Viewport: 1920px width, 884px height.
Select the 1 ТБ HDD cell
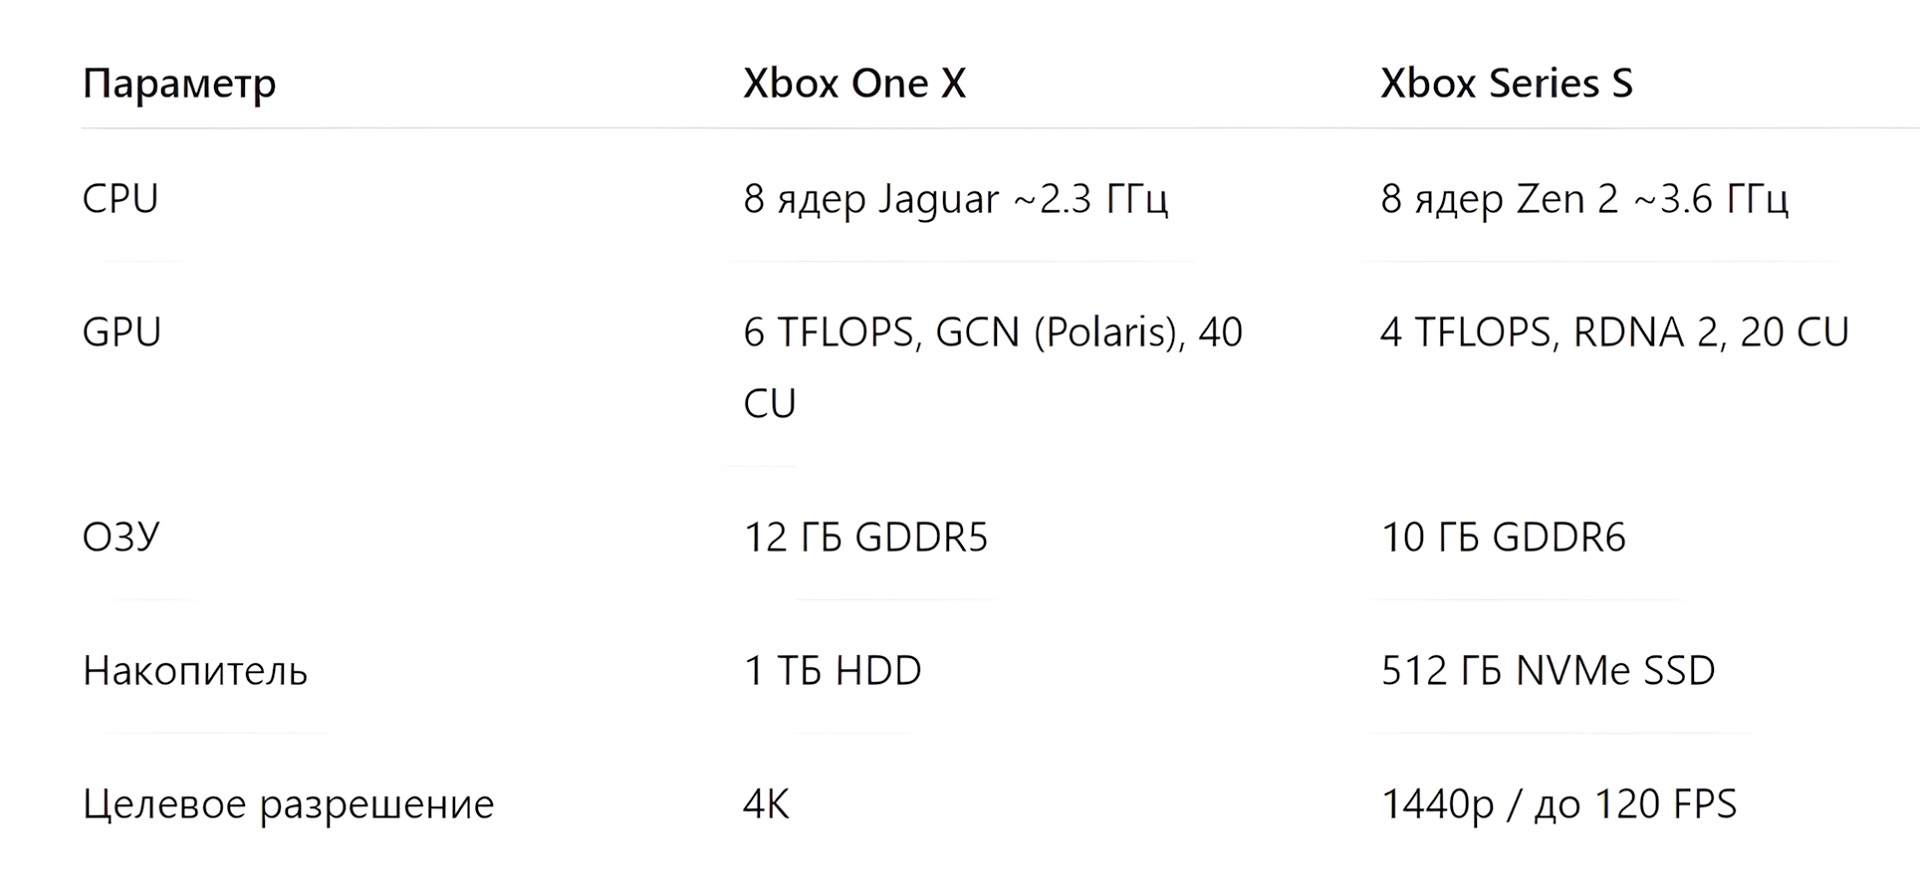832,670
